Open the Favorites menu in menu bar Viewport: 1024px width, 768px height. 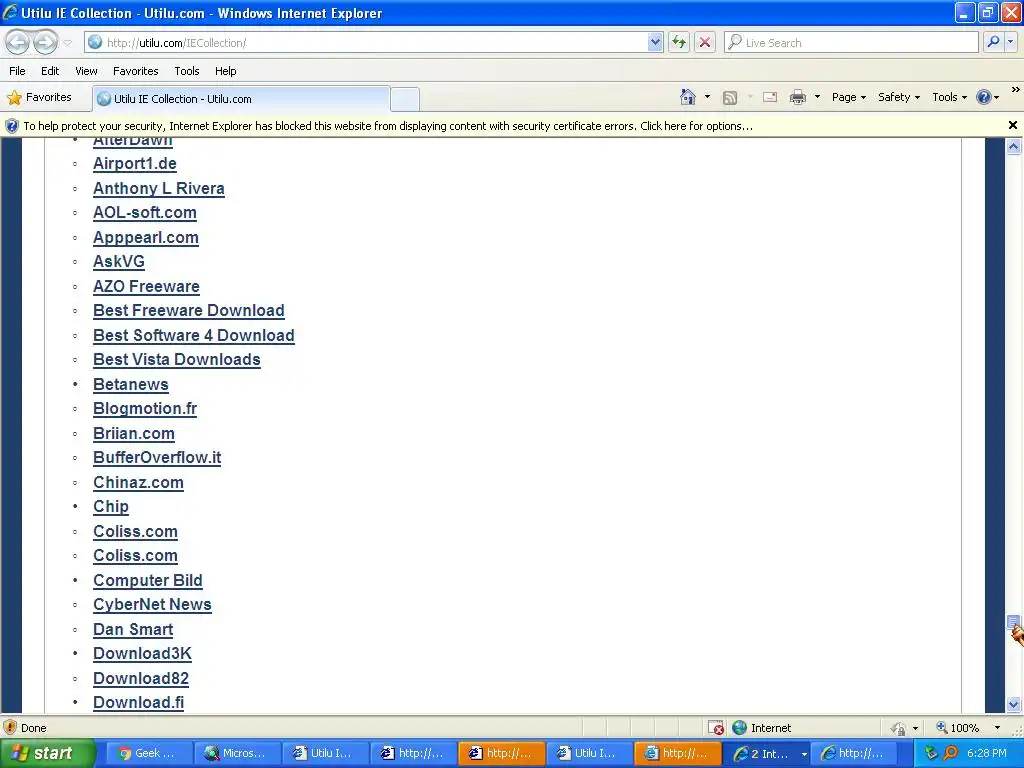pyautogui.click(x=135, y=71)
